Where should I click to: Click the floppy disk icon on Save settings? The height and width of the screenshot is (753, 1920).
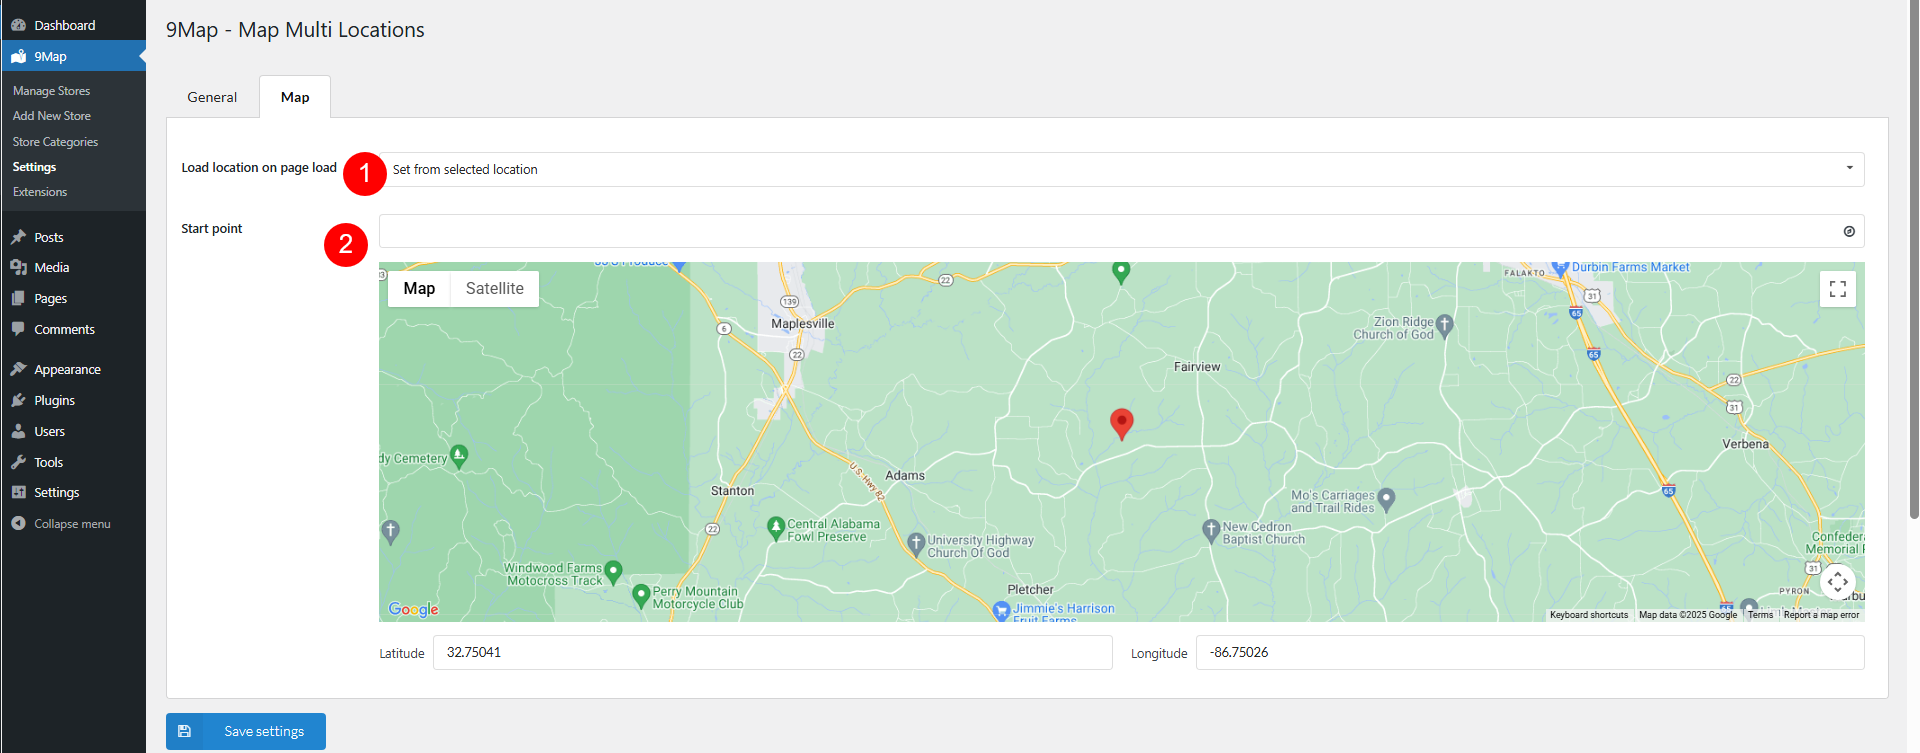click(x=185, y=731)
